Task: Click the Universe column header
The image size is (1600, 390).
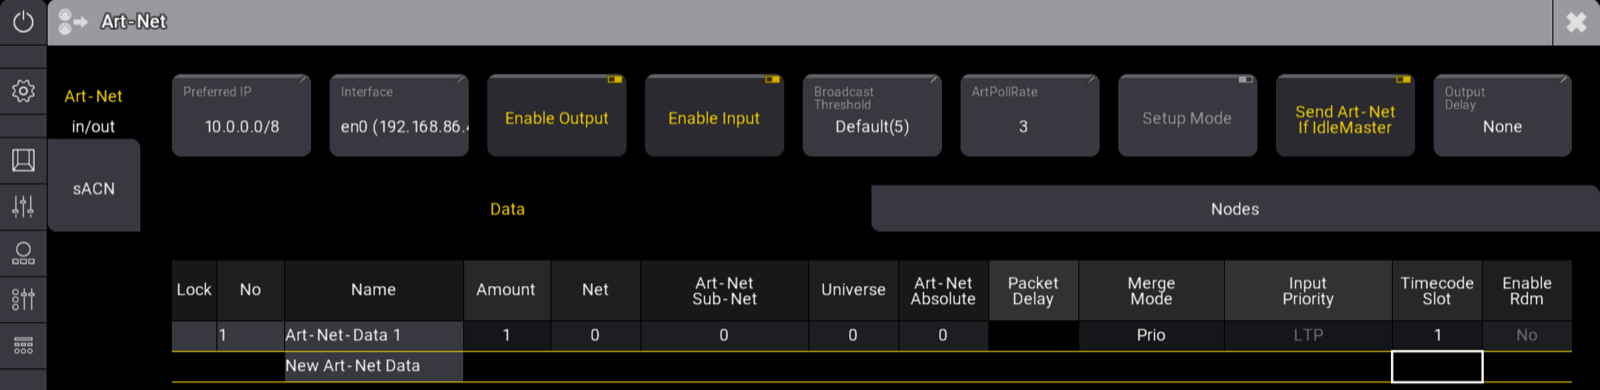Action: tap(853, 290)
